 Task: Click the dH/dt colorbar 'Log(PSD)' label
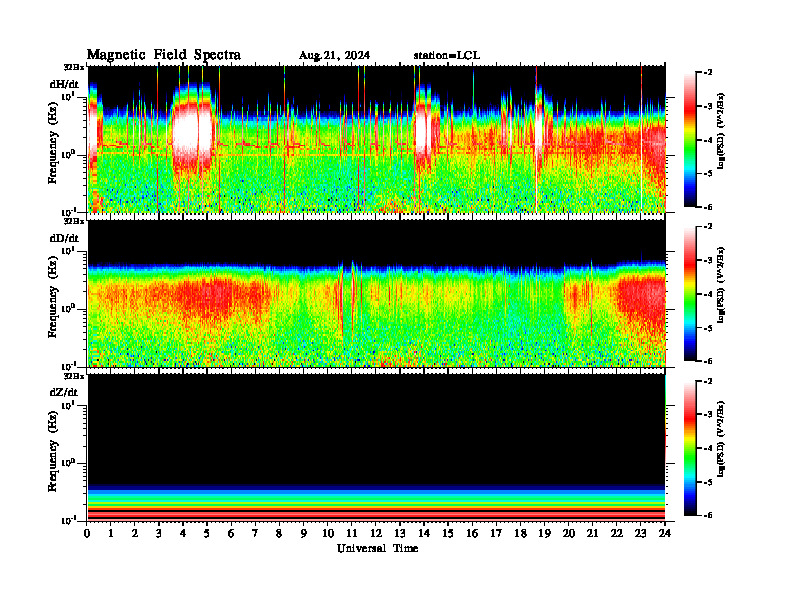point(721,130)
